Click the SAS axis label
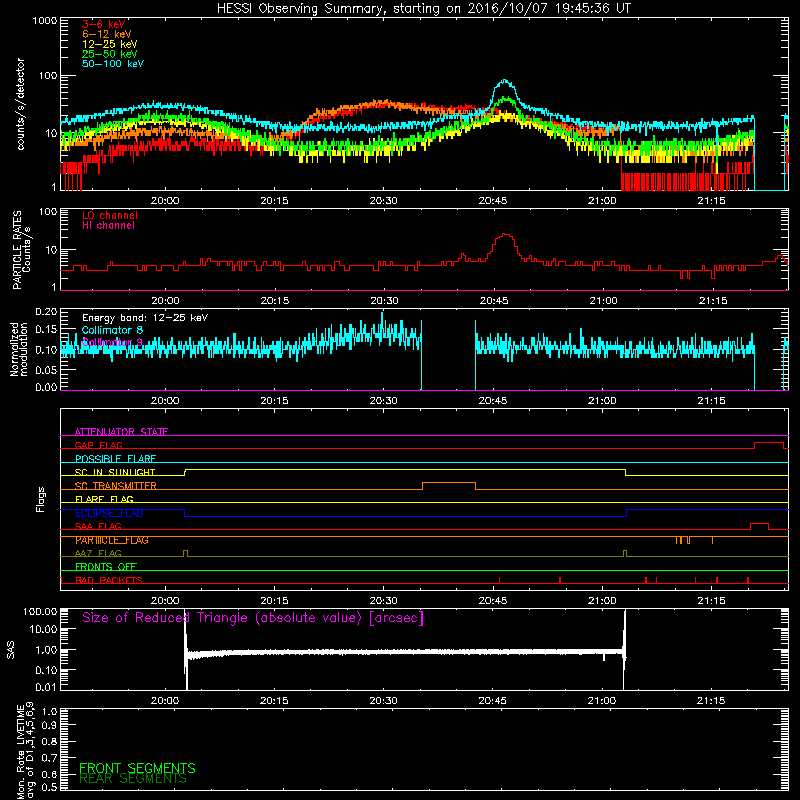 coord(11,650)
